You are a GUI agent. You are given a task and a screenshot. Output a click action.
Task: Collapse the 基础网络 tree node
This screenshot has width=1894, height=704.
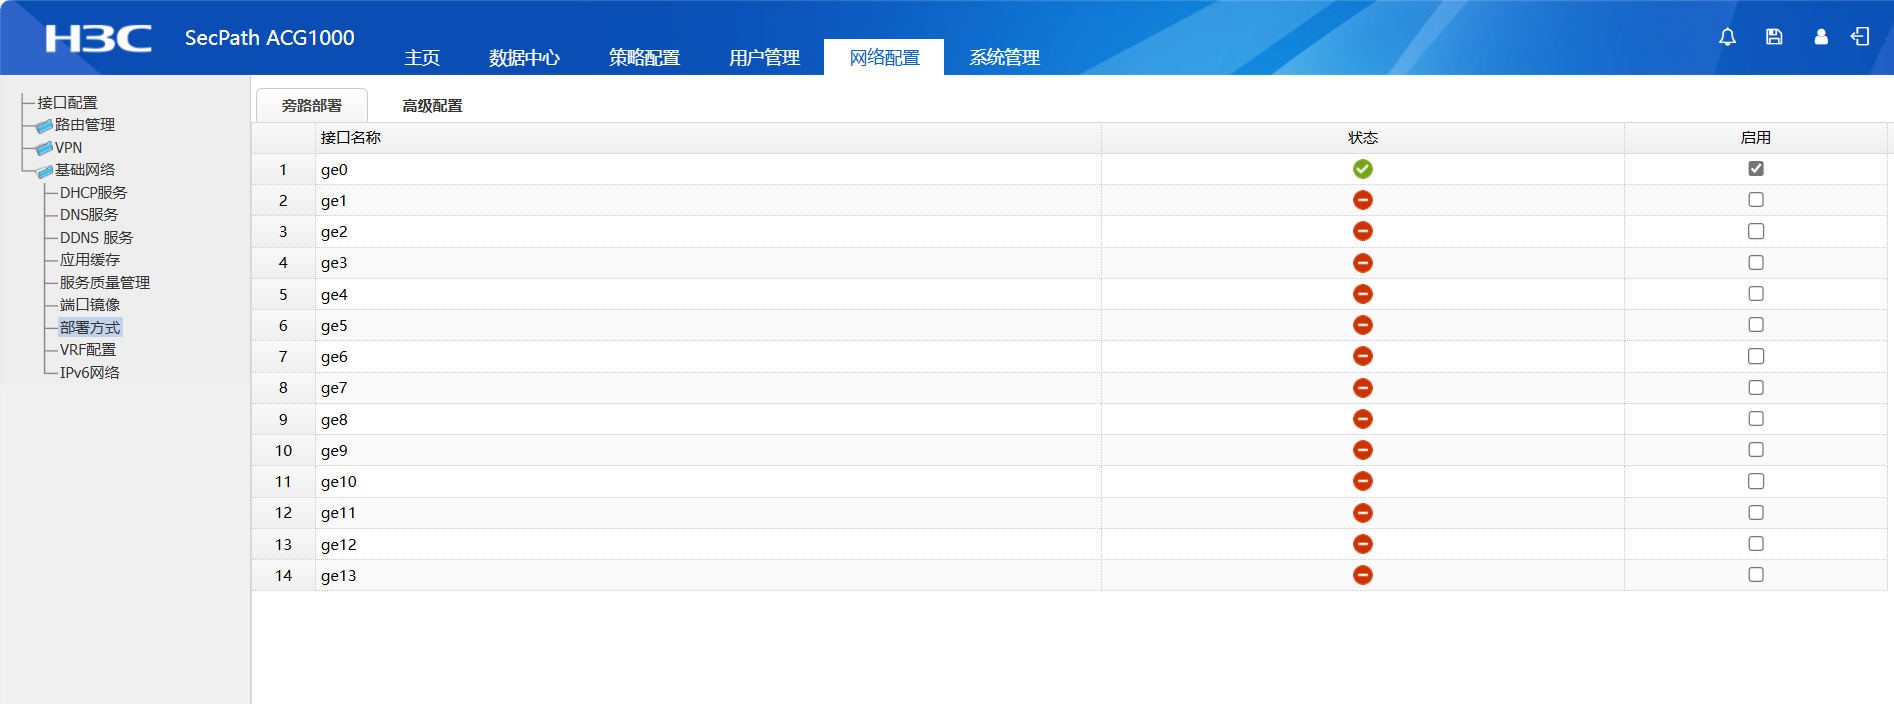[x=44, y=171]
